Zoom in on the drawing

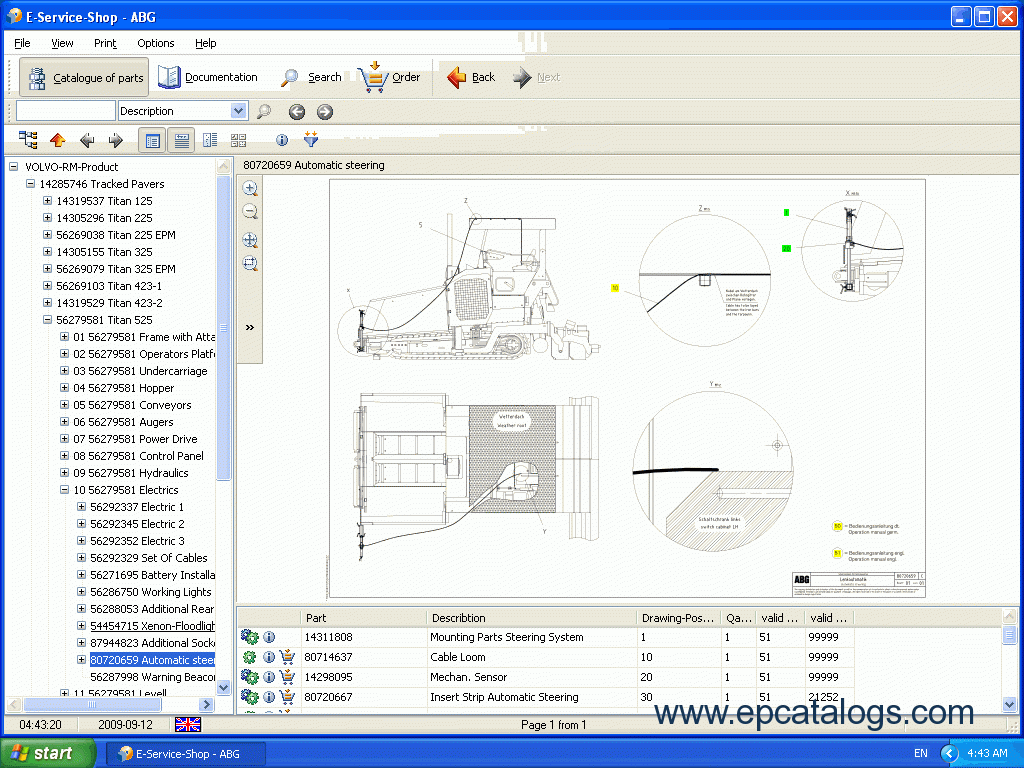[250, 189]
